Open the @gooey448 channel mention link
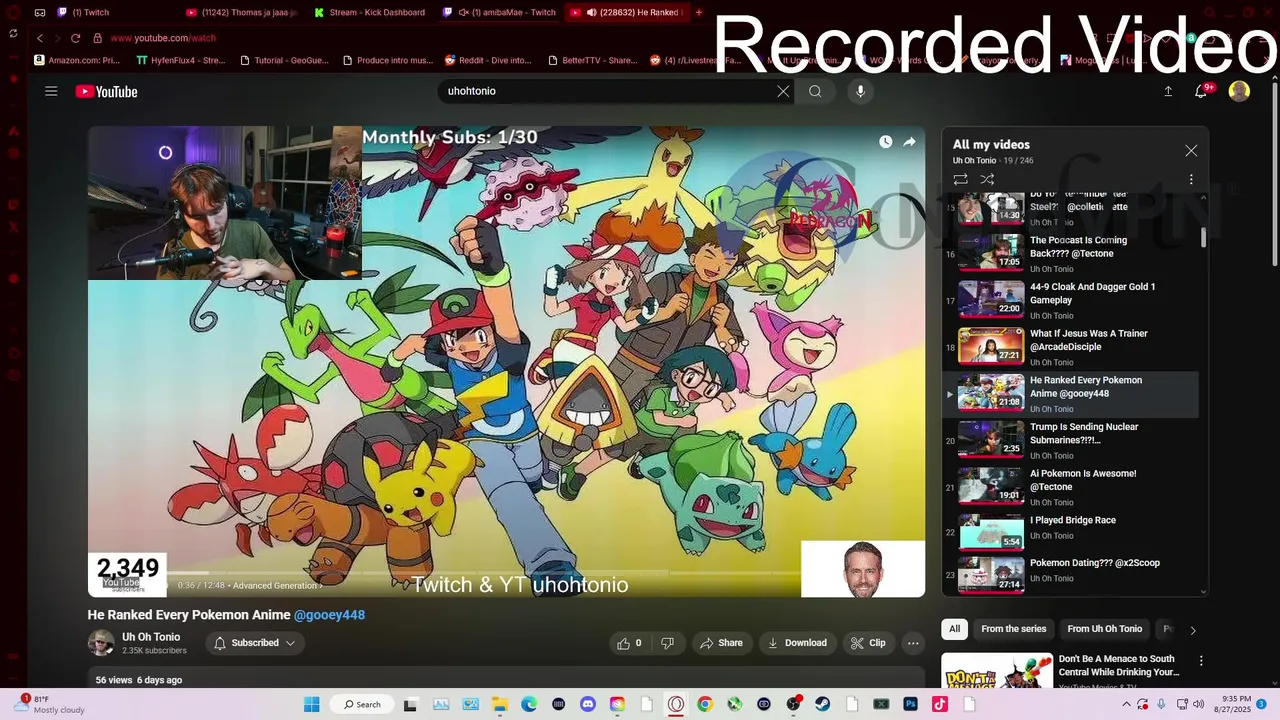This screenshot has width=1280, height=720. coord(329,615)
